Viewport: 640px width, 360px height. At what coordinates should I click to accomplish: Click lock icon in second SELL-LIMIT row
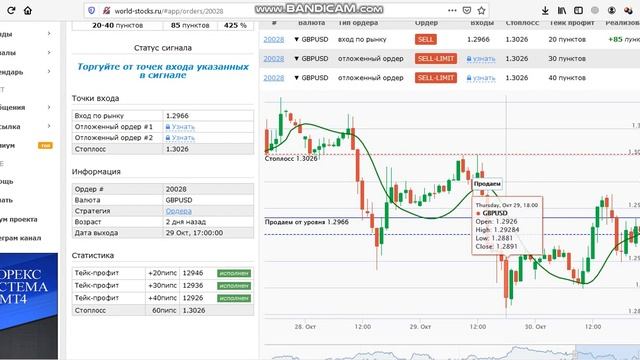coord(469,78)
